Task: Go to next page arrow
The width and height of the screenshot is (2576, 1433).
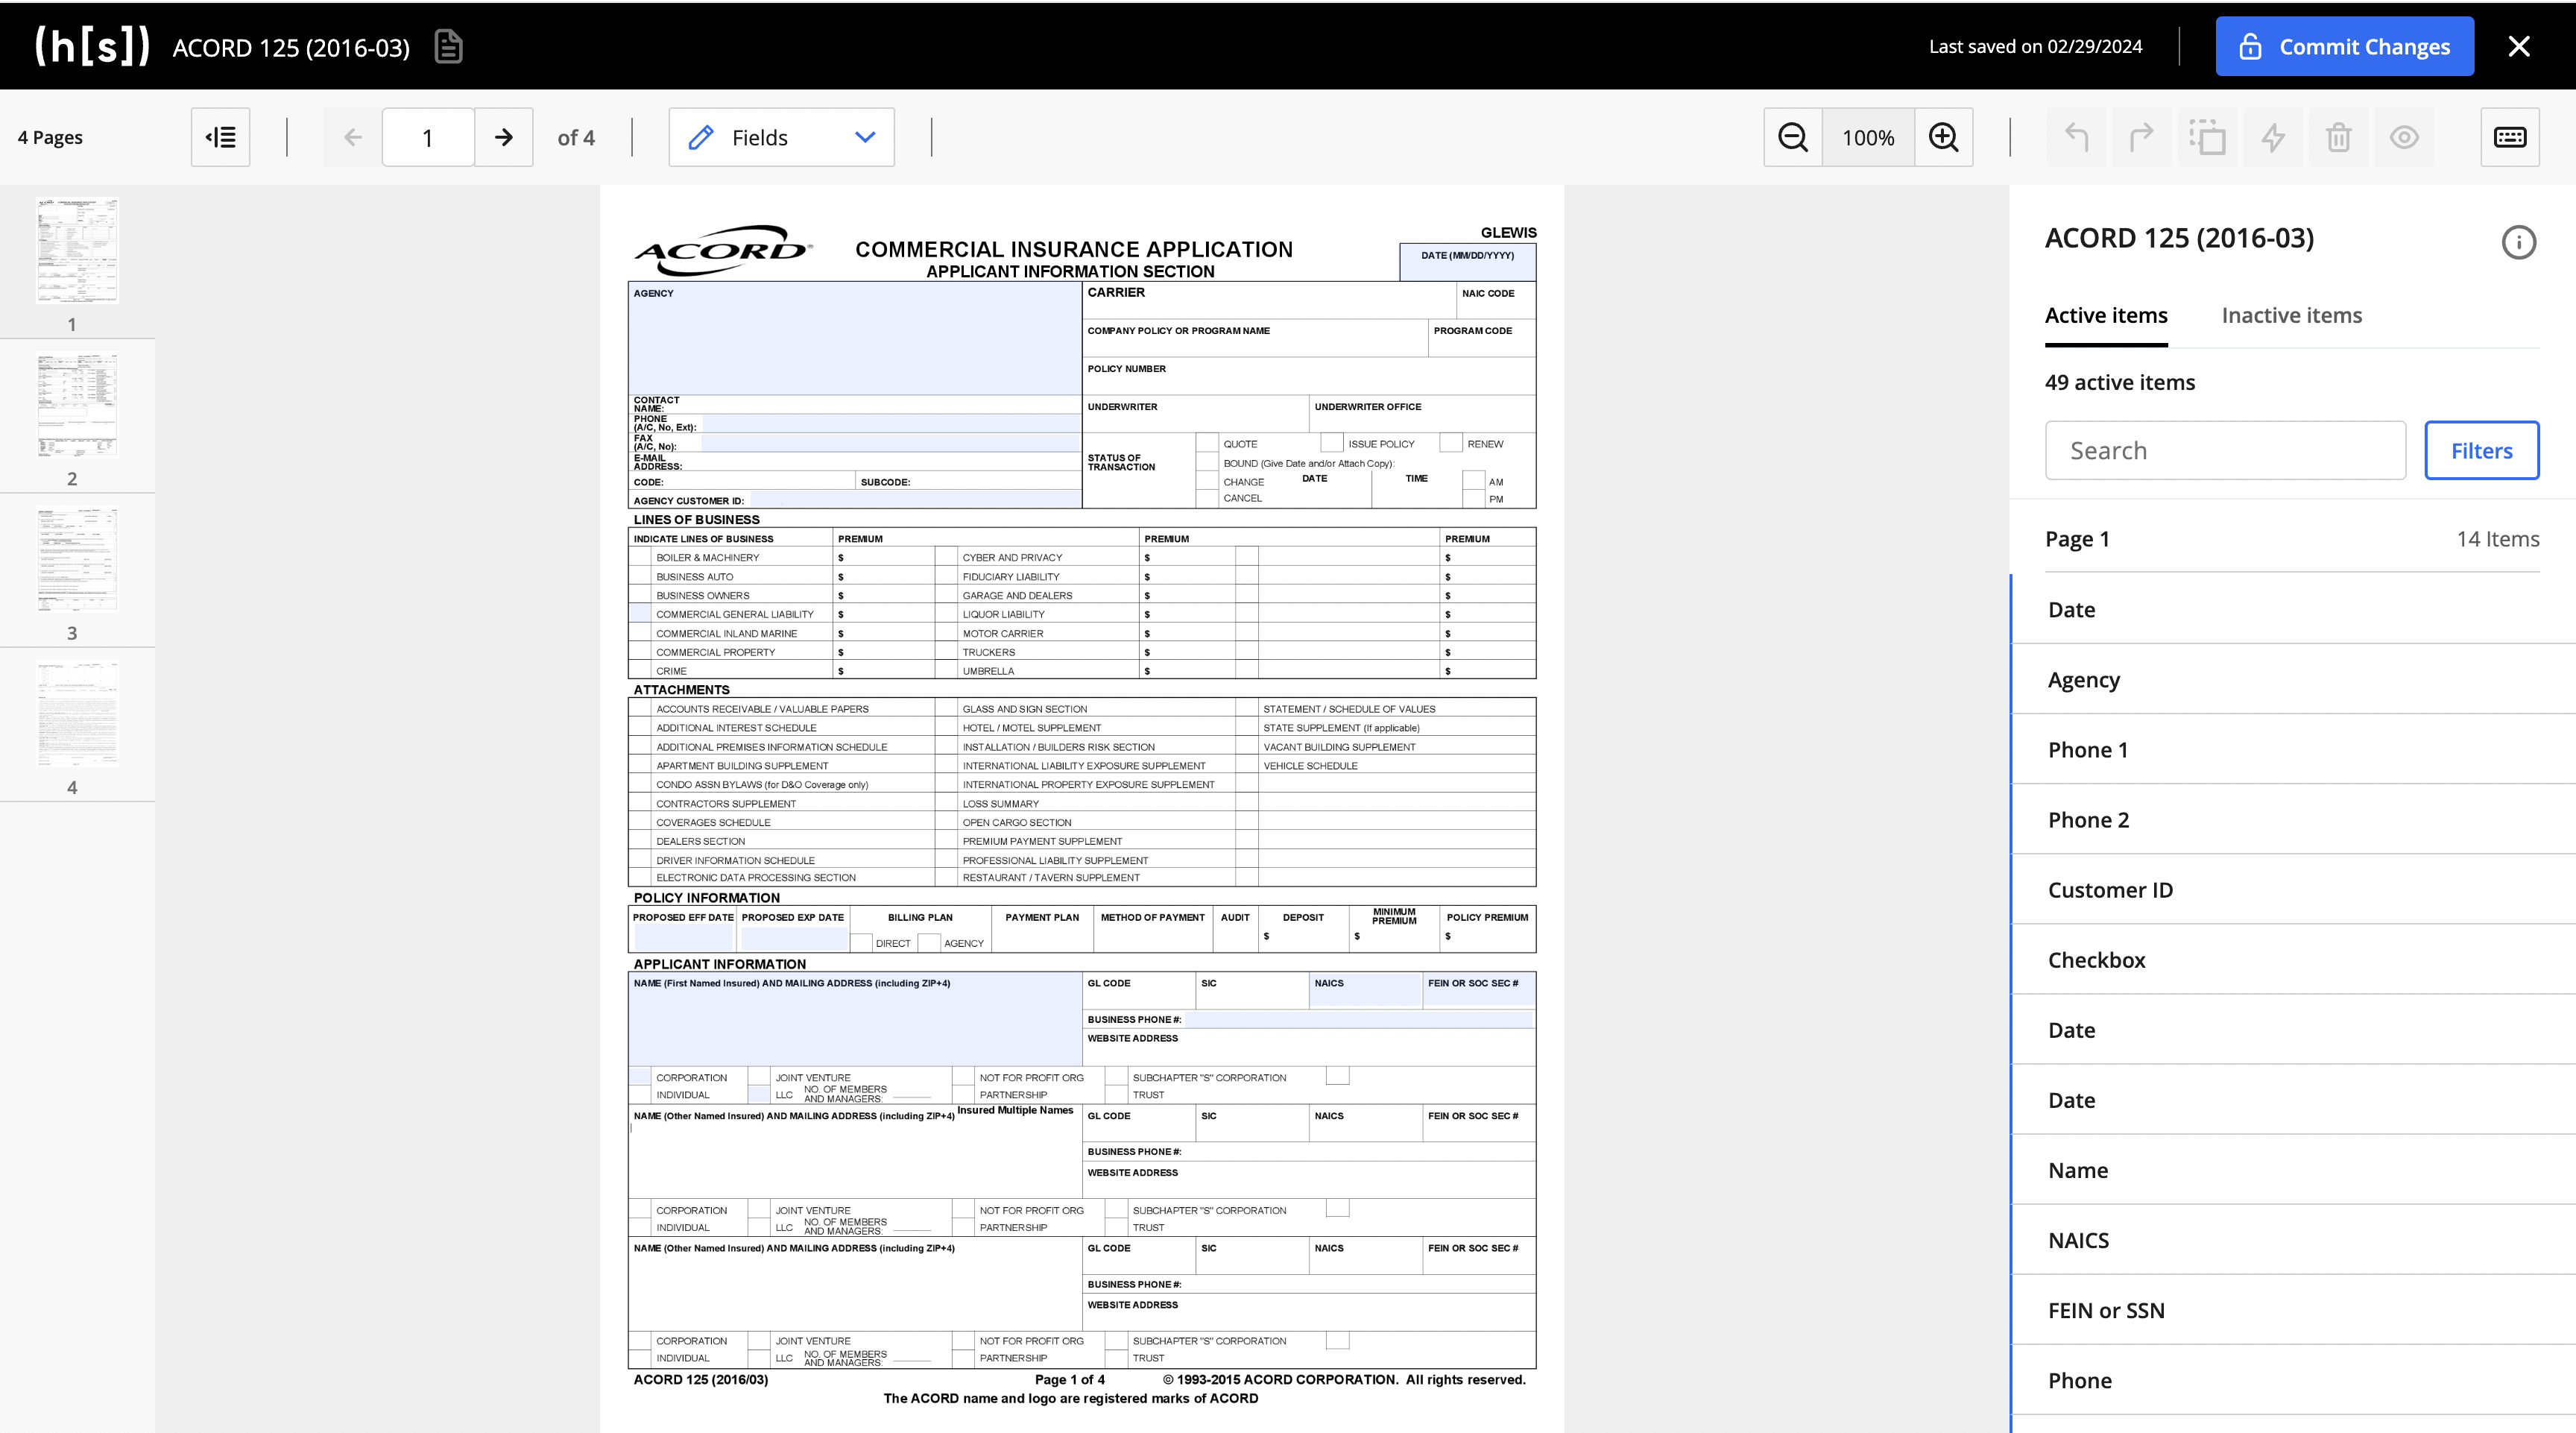Action: coord(503,137)
